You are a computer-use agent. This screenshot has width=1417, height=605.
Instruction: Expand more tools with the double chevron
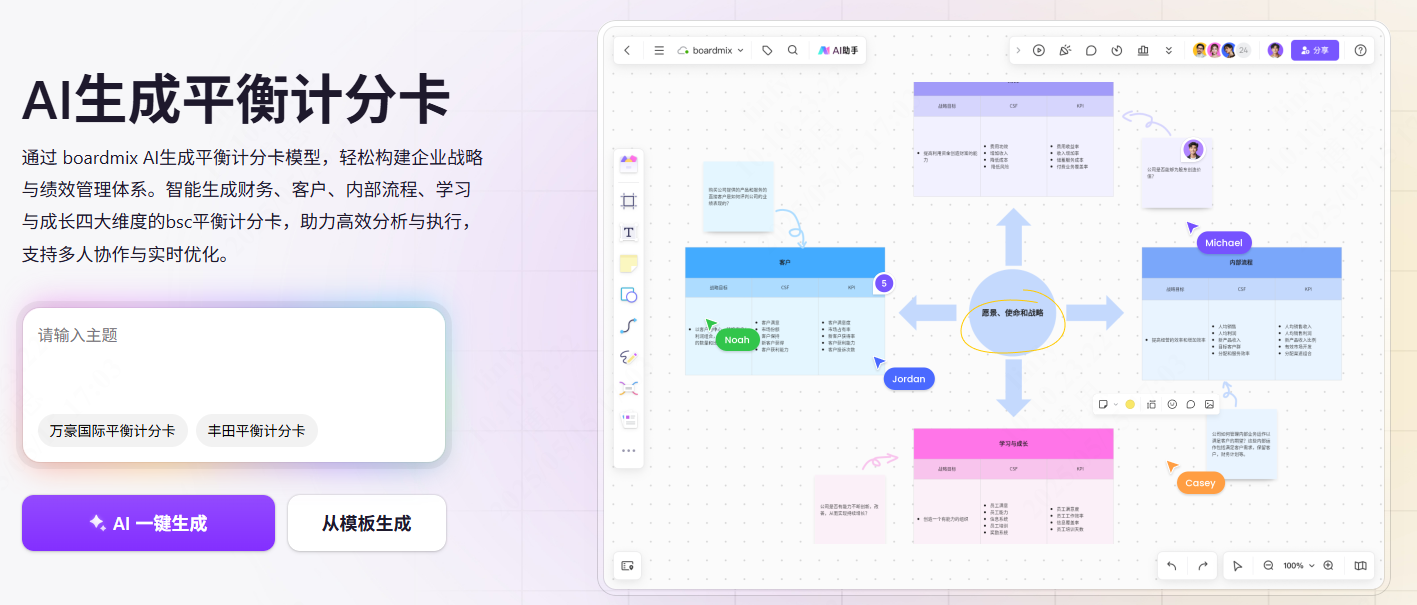pos(1169,50)
